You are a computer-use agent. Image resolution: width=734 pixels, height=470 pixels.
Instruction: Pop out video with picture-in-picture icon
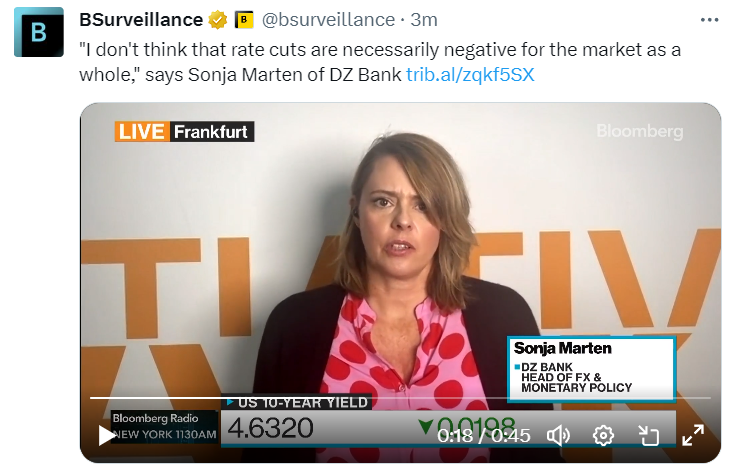pyautogui.click(x=648, y=436)
